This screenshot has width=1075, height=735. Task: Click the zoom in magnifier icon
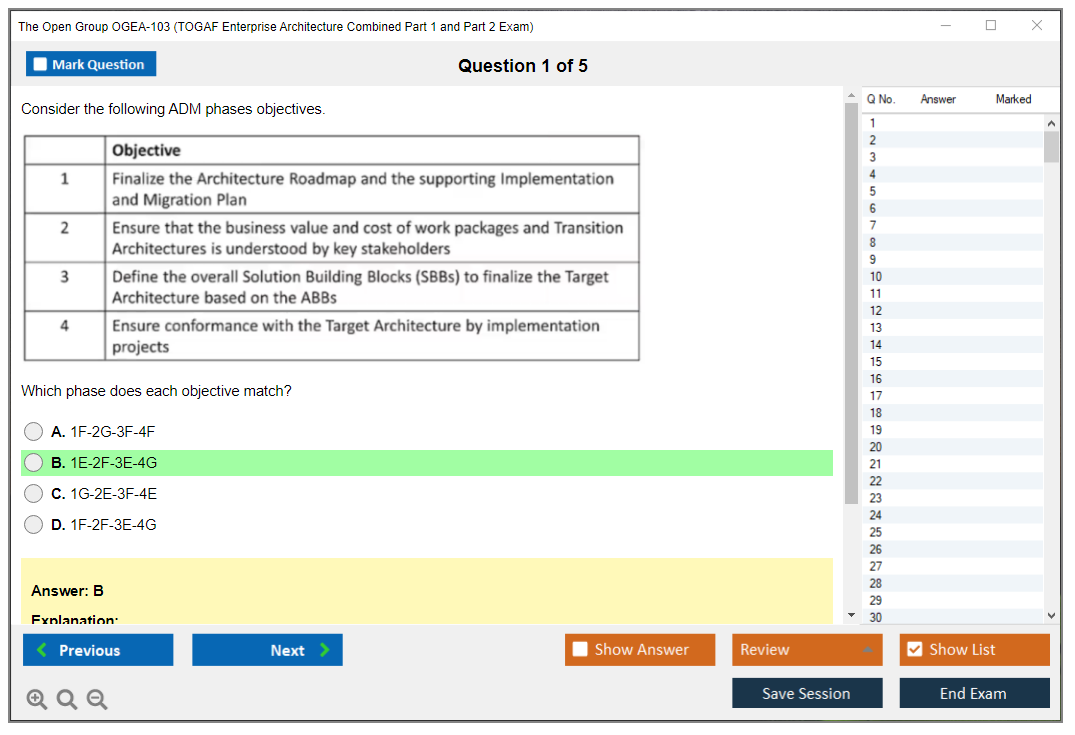point(36,700)
